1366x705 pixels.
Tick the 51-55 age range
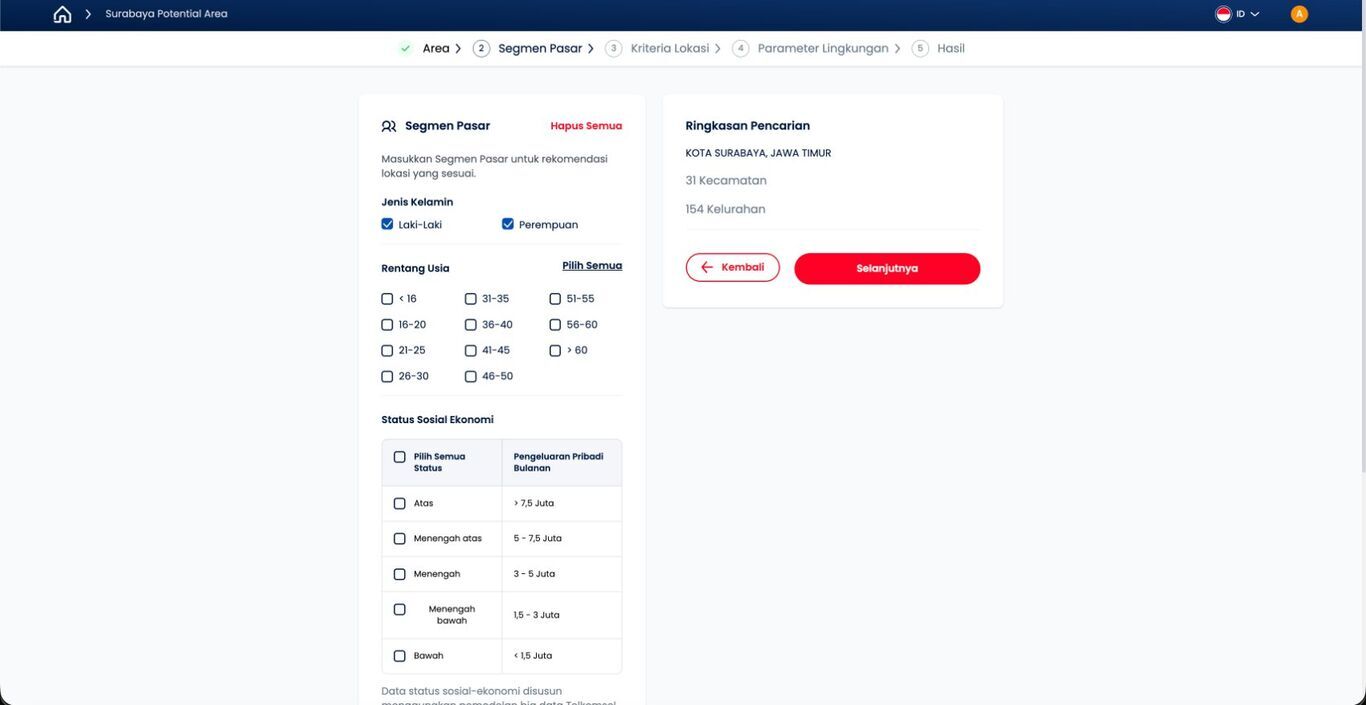(x=555, y=299)
